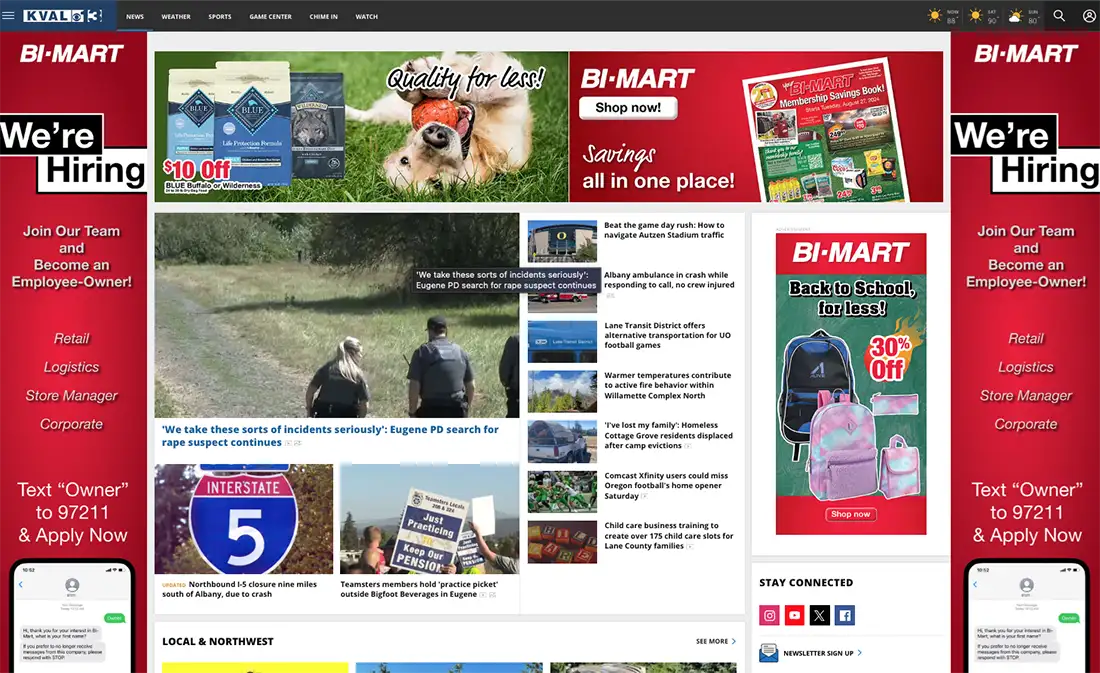Viewport: 1100px width, 673px height.
Task: Open SEE MORE in Local & Northwest
Action: pos(716,641)
